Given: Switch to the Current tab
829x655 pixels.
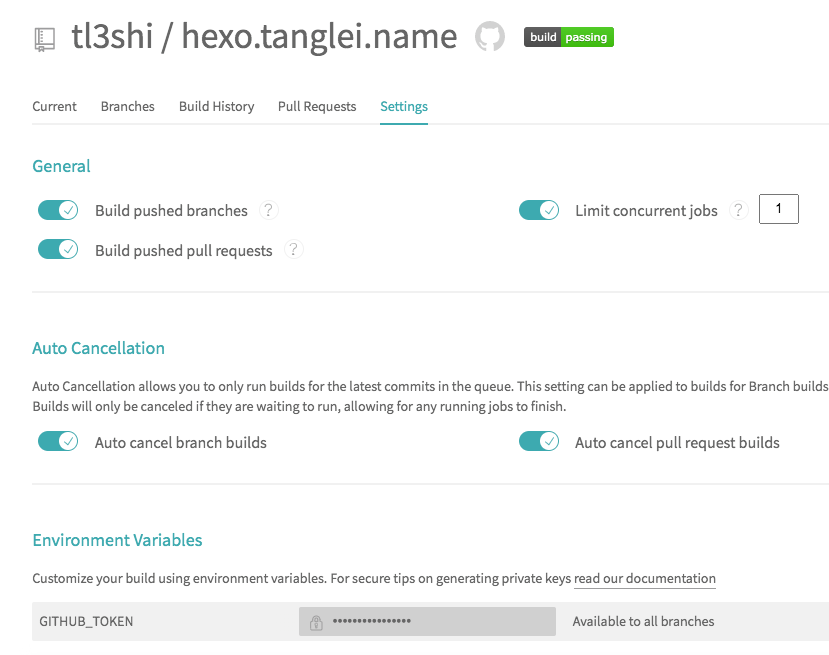Looking at the screenshot, I should coord(54,106).
